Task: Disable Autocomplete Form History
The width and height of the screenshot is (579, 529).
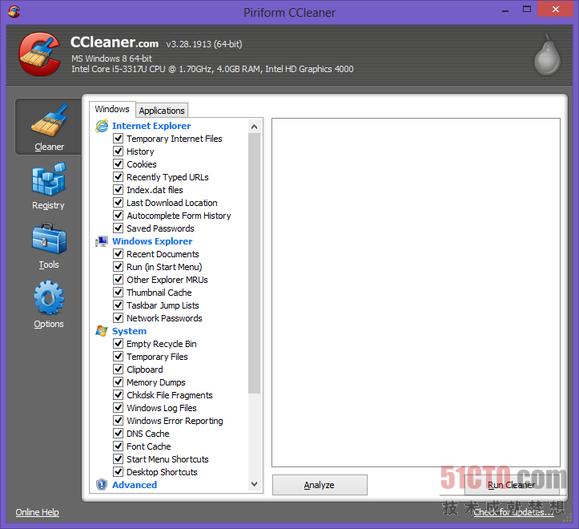Action: pos(118,215)
